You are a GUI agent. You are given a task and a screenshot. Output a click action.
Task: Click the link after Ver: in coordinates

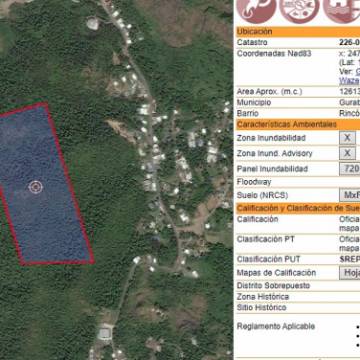click(357, 71)
